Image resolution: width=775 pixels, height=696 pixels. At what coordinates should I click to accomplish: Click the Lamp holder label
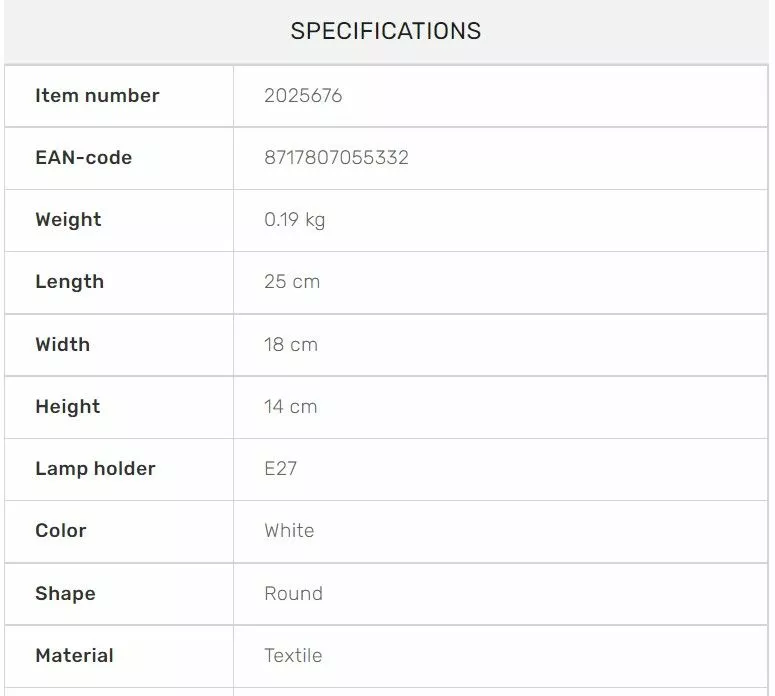(x=95, y=469)
